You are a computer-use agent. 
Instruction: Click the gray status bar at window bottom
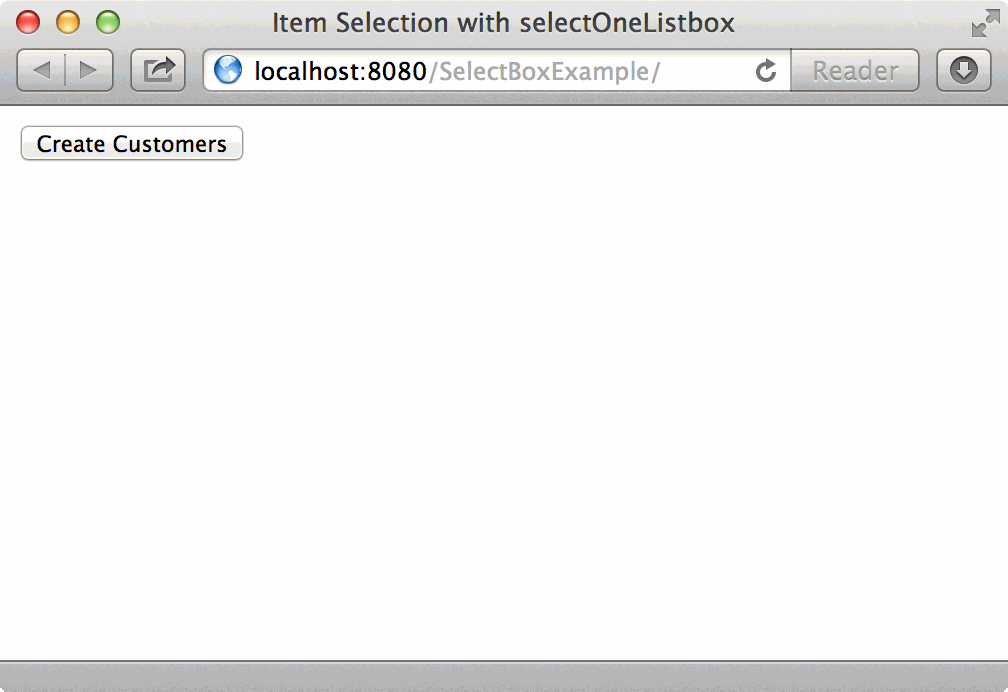pos(504,677)
